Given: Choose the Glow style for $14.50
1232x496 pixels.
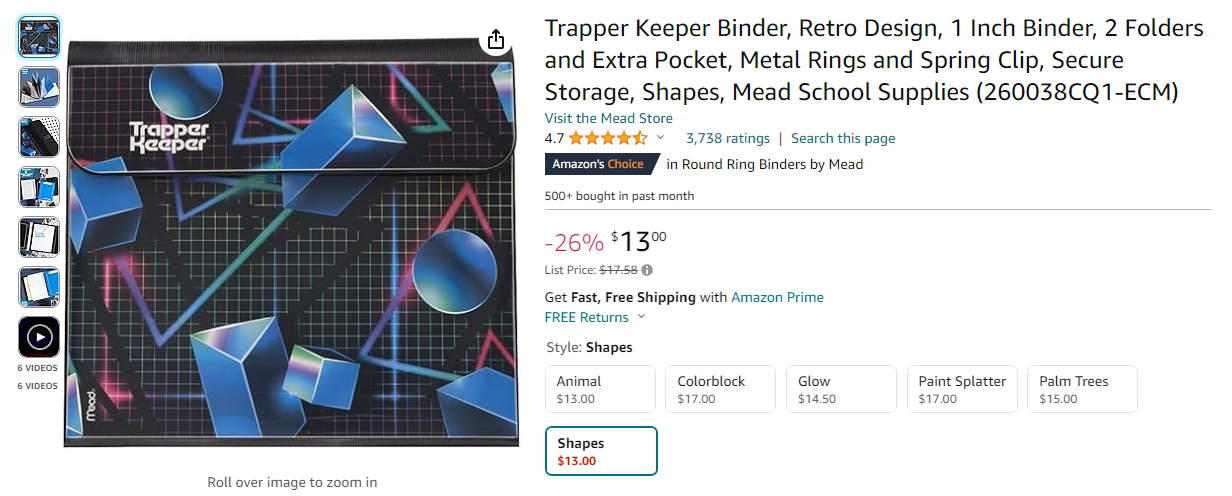Looking at the screenshot, I should coord(841,389).
